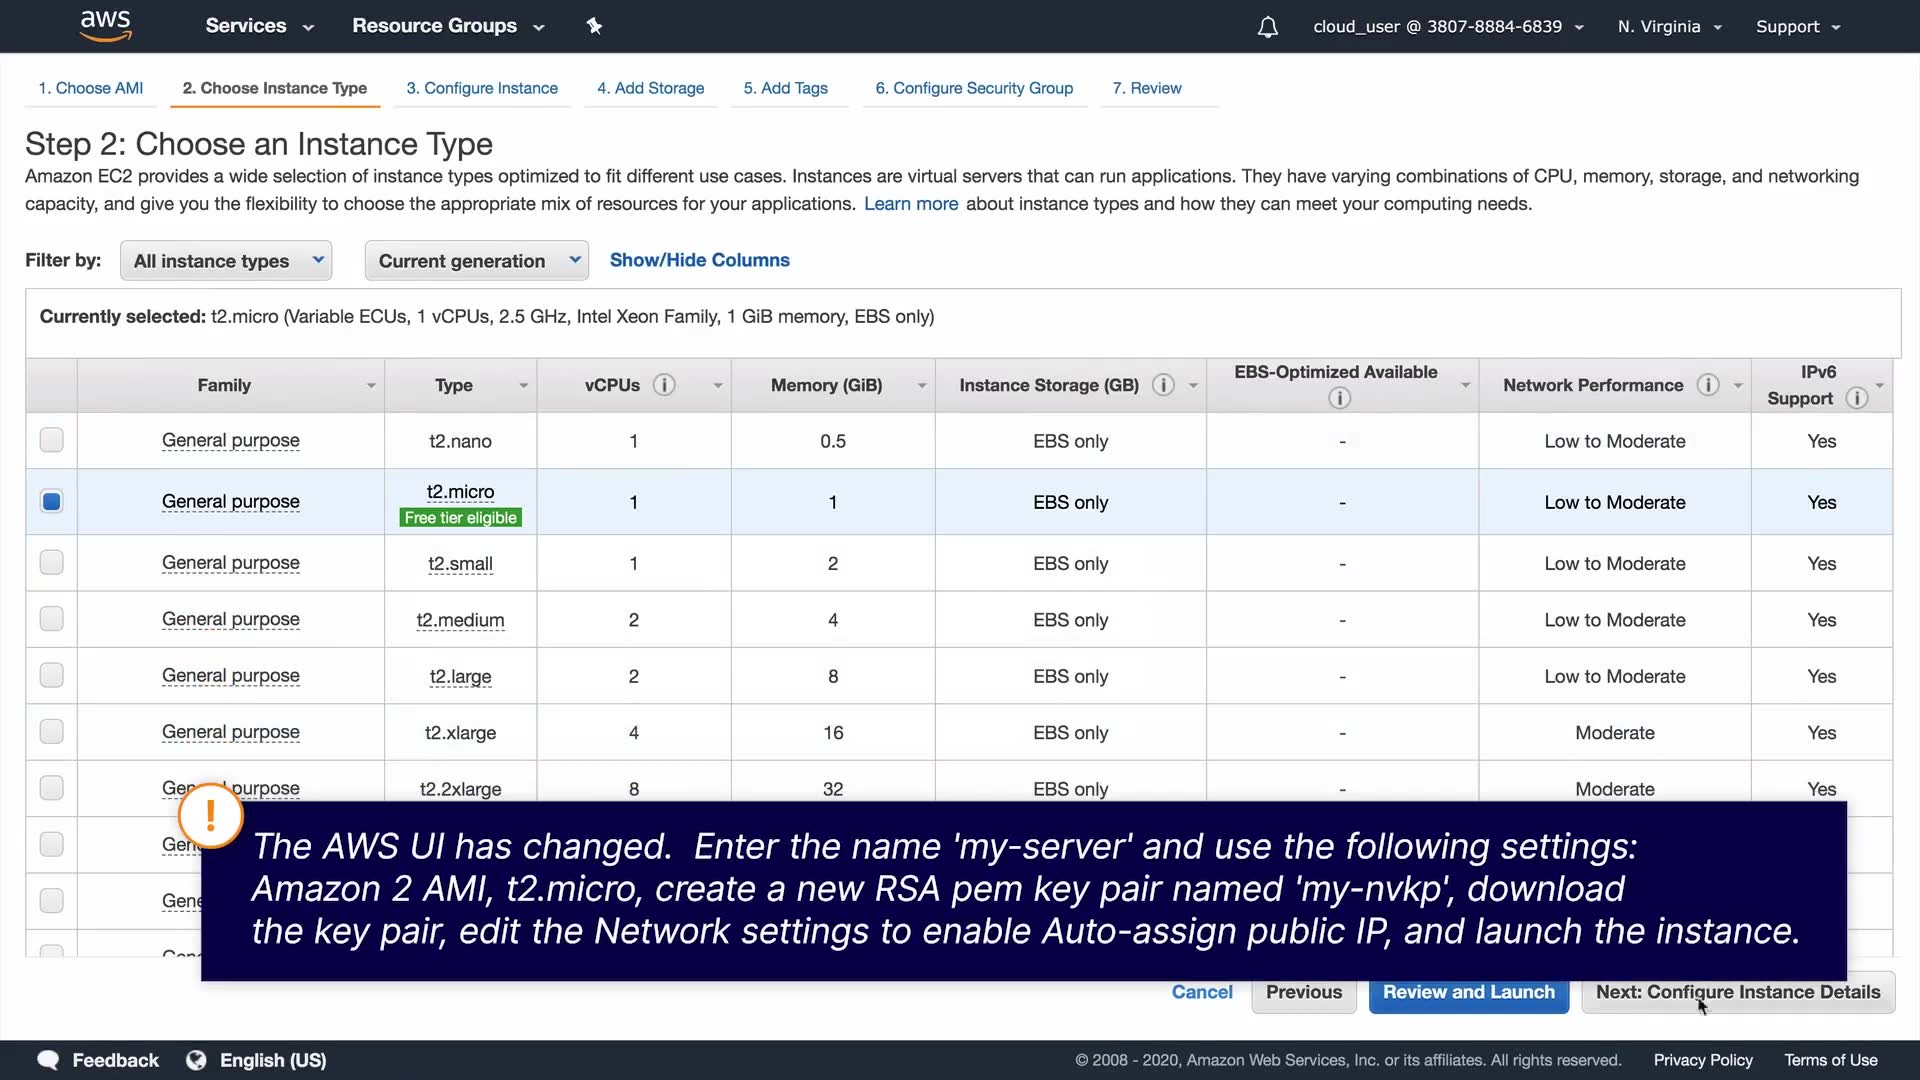Screen dimensions: 1920x1080
Task: Switch to 6. Configure Security Group tab
Action: [x=974, y=88]
